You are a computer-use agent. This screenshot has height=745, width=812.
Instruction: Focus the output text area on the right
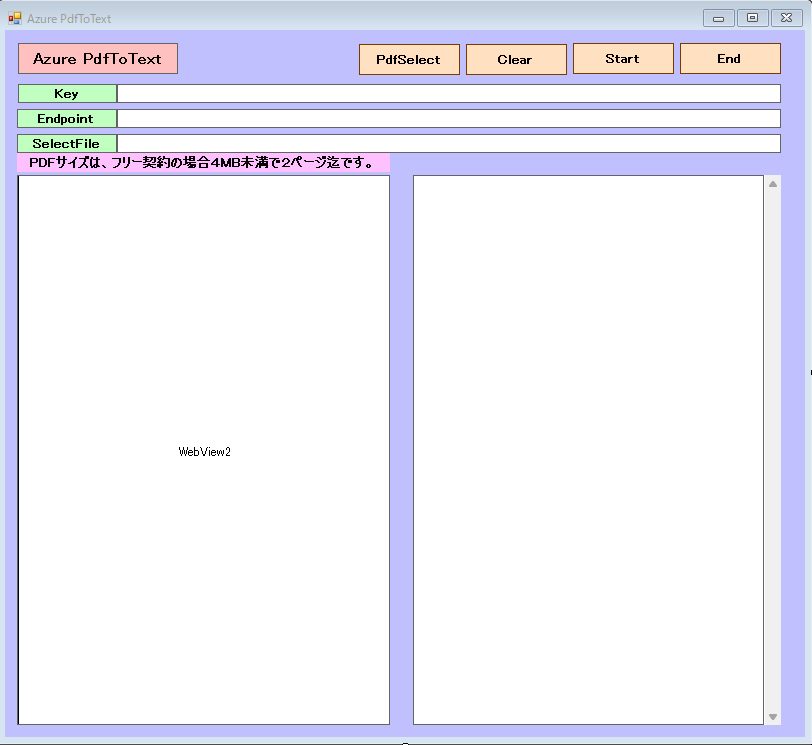point(588,450)
